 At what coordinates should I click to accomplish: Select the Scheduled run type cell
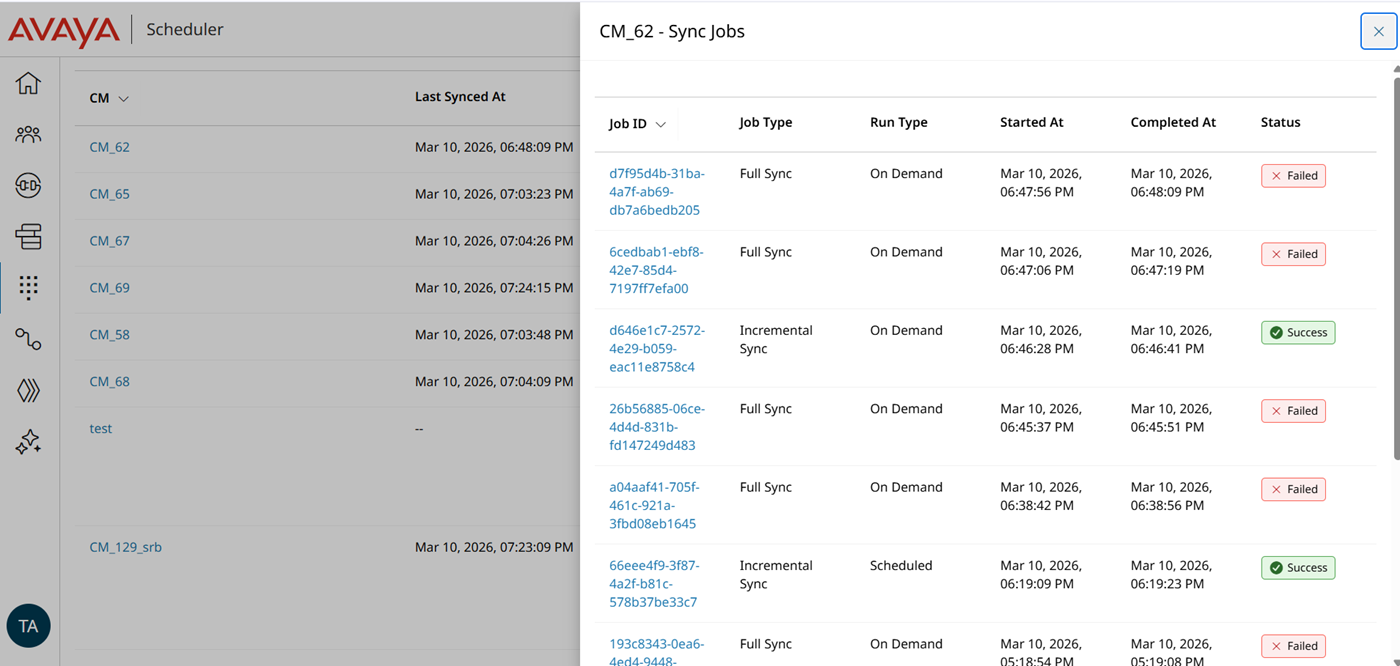tap(901, 566)
